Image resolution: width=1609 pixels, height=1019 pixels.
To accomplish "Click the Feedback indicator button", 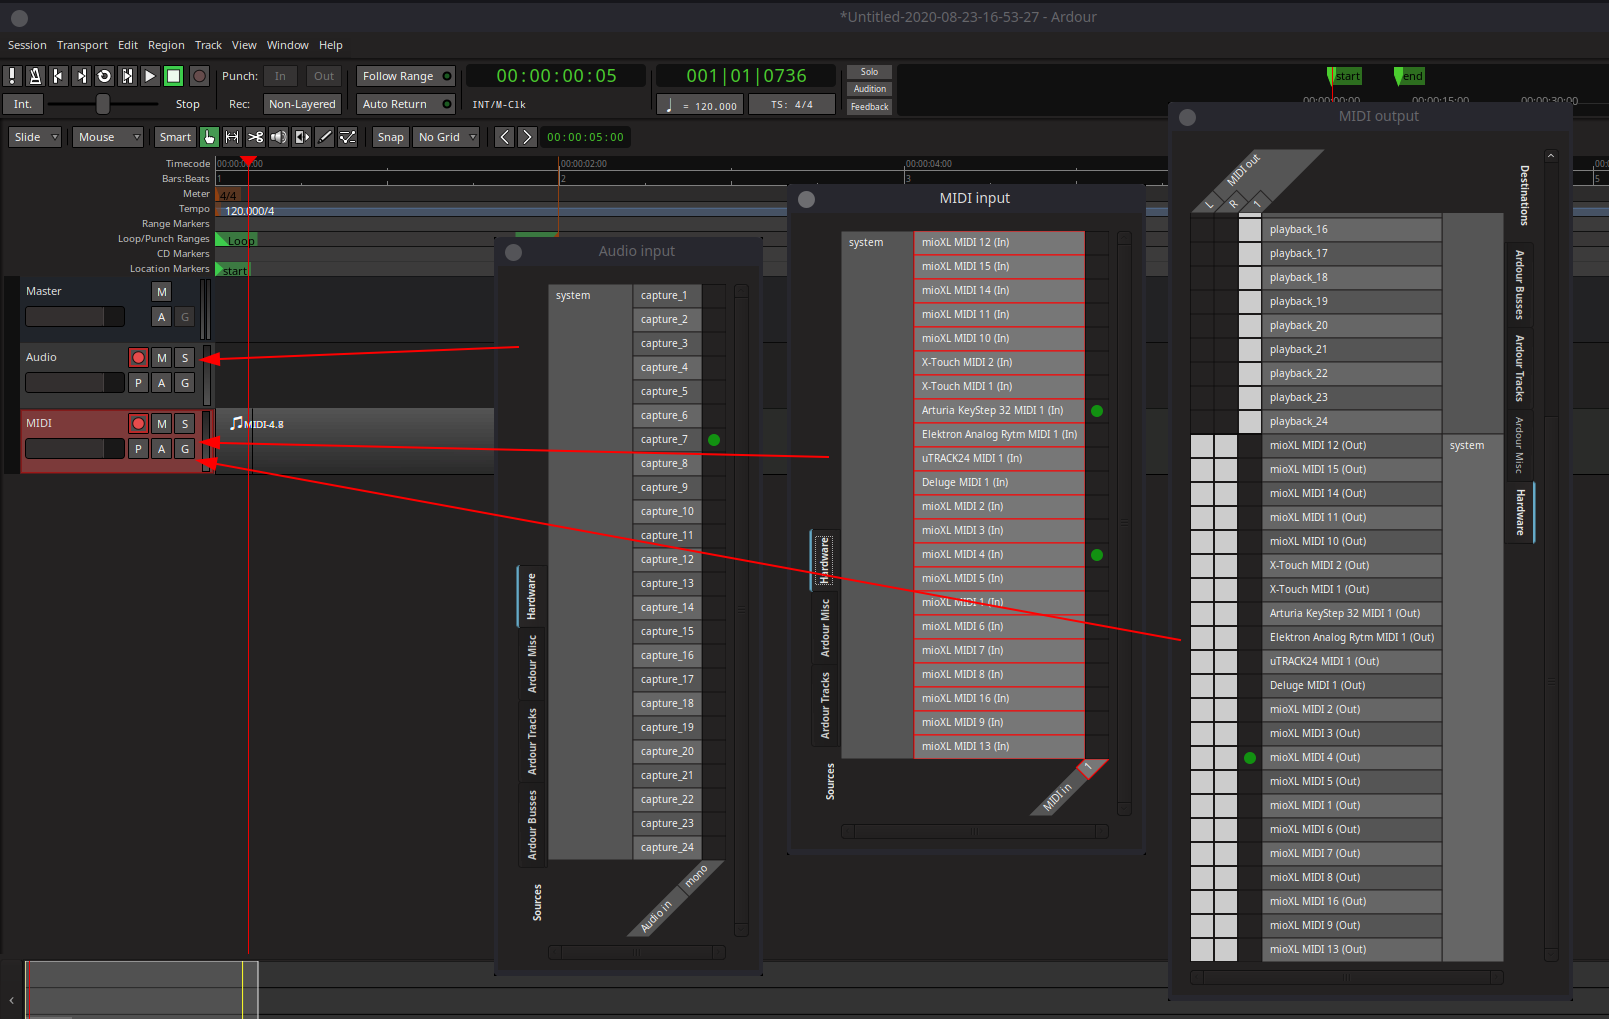I will pos(869,107).
